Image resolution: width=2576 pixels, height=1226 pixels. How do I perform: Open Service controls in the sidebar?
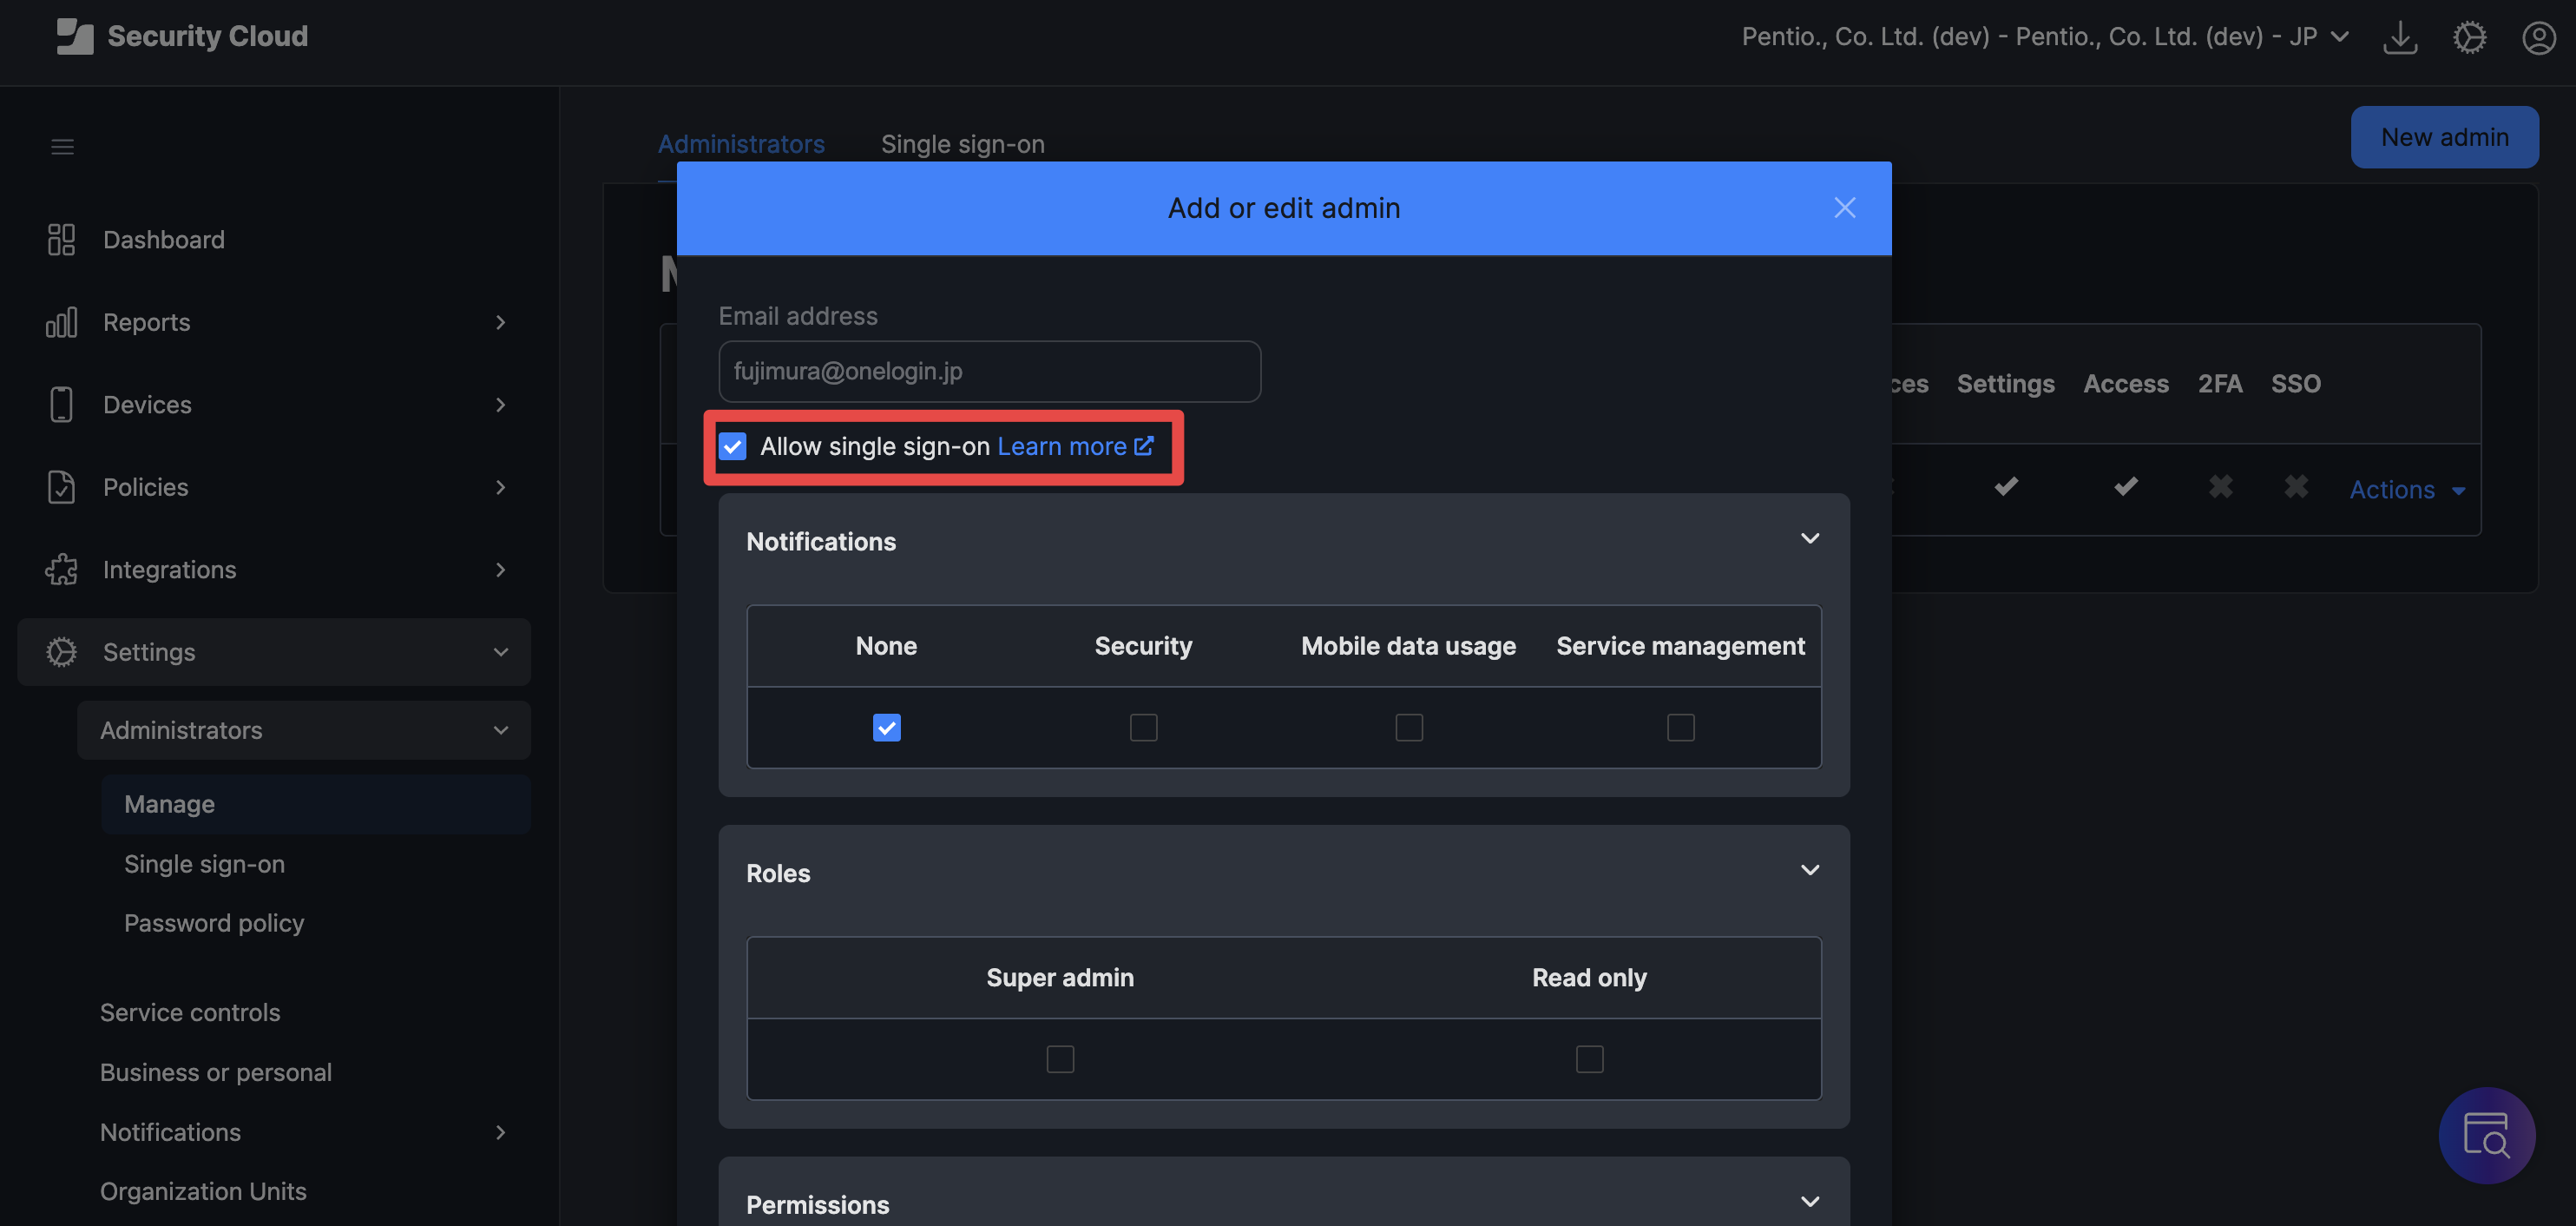point(190,1012)
